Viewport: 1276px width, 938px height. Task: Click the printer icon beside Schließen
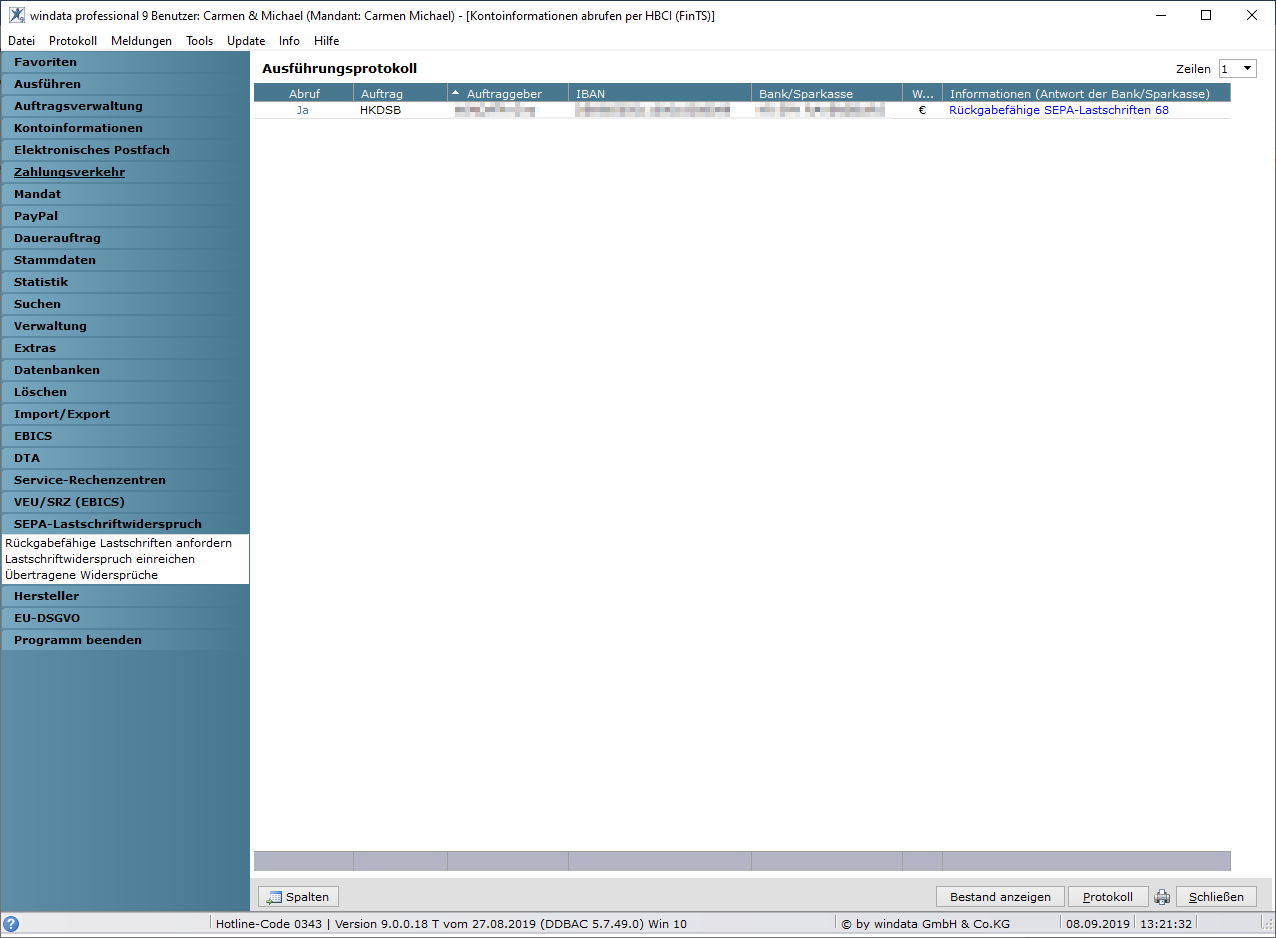(1162, 897)
